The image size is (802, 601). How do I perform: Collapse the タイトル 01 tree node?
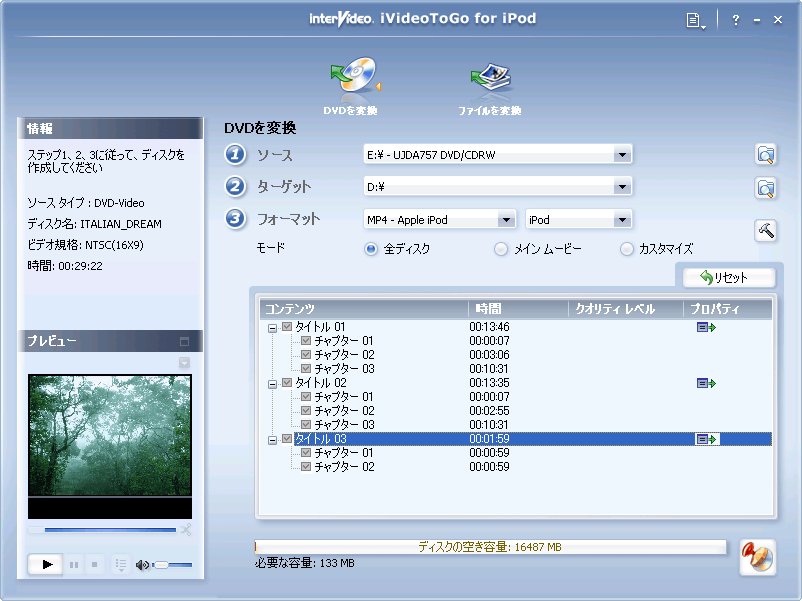[x=273, y=328]
